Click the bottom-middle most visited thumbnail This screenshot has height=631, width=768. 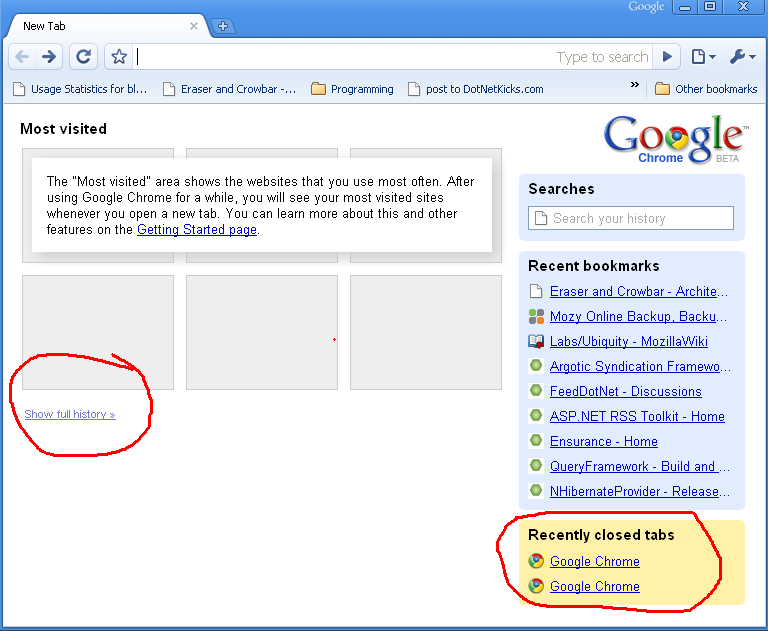coord(262,333)
